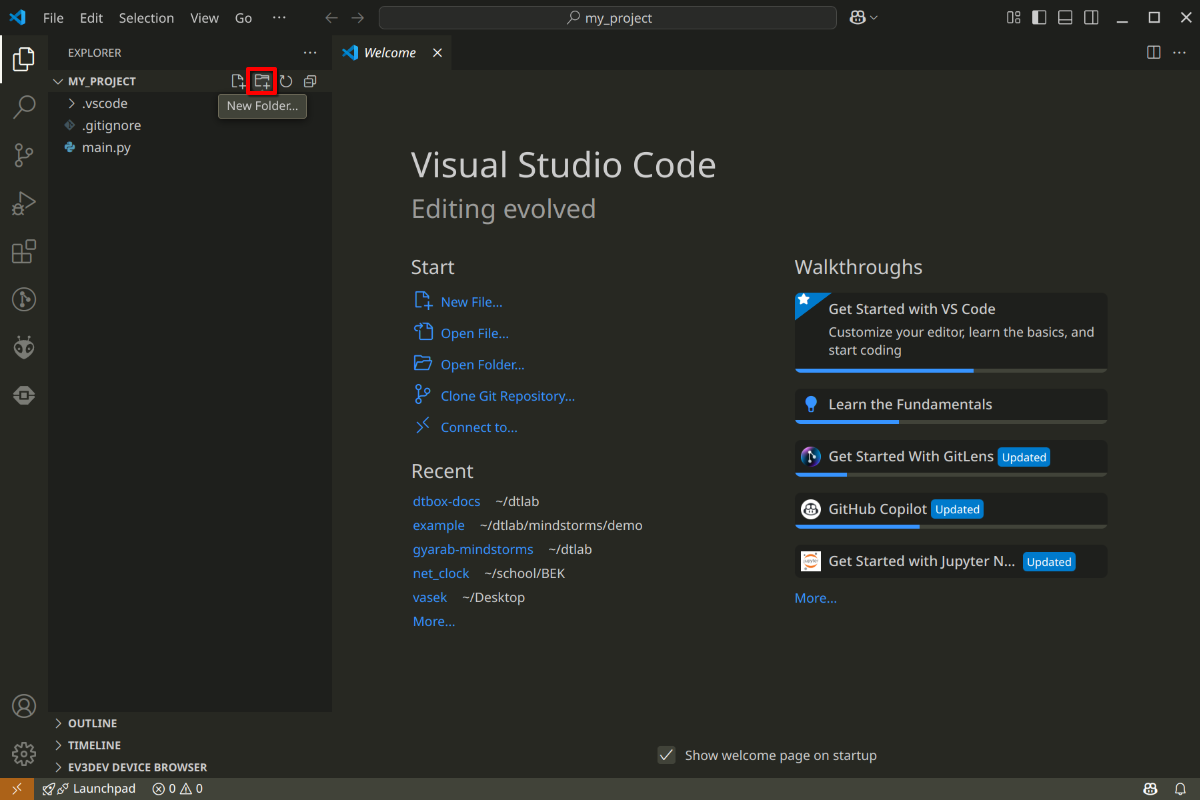Open the PlatformIO alien icon
This screenshot has width=1200, height=800.
coord(24,348)
